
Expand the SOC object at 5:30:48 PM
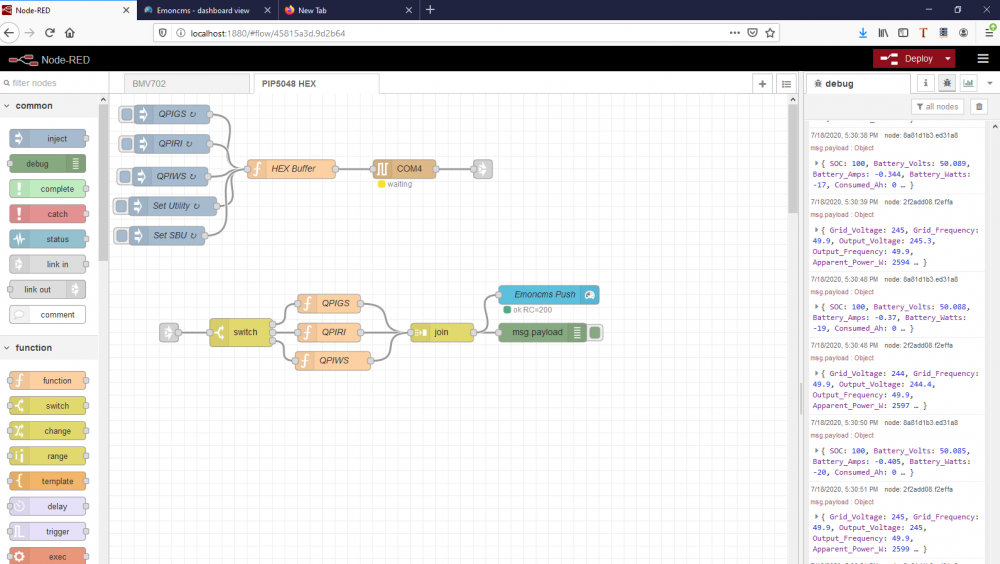point(816,306)
